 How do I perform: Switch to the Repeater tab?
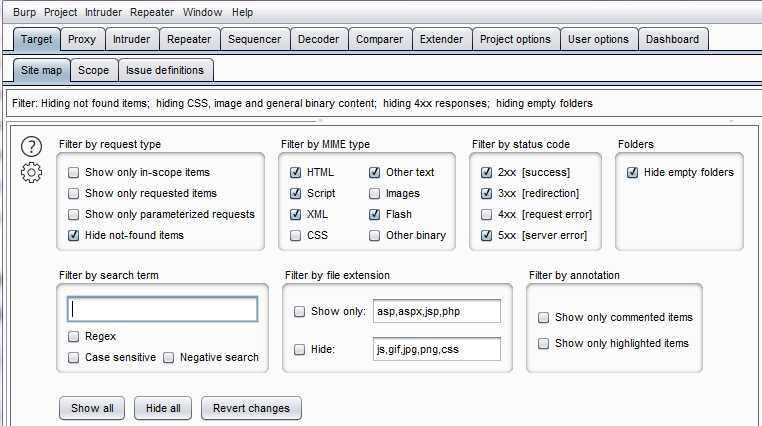coord(189,39)
